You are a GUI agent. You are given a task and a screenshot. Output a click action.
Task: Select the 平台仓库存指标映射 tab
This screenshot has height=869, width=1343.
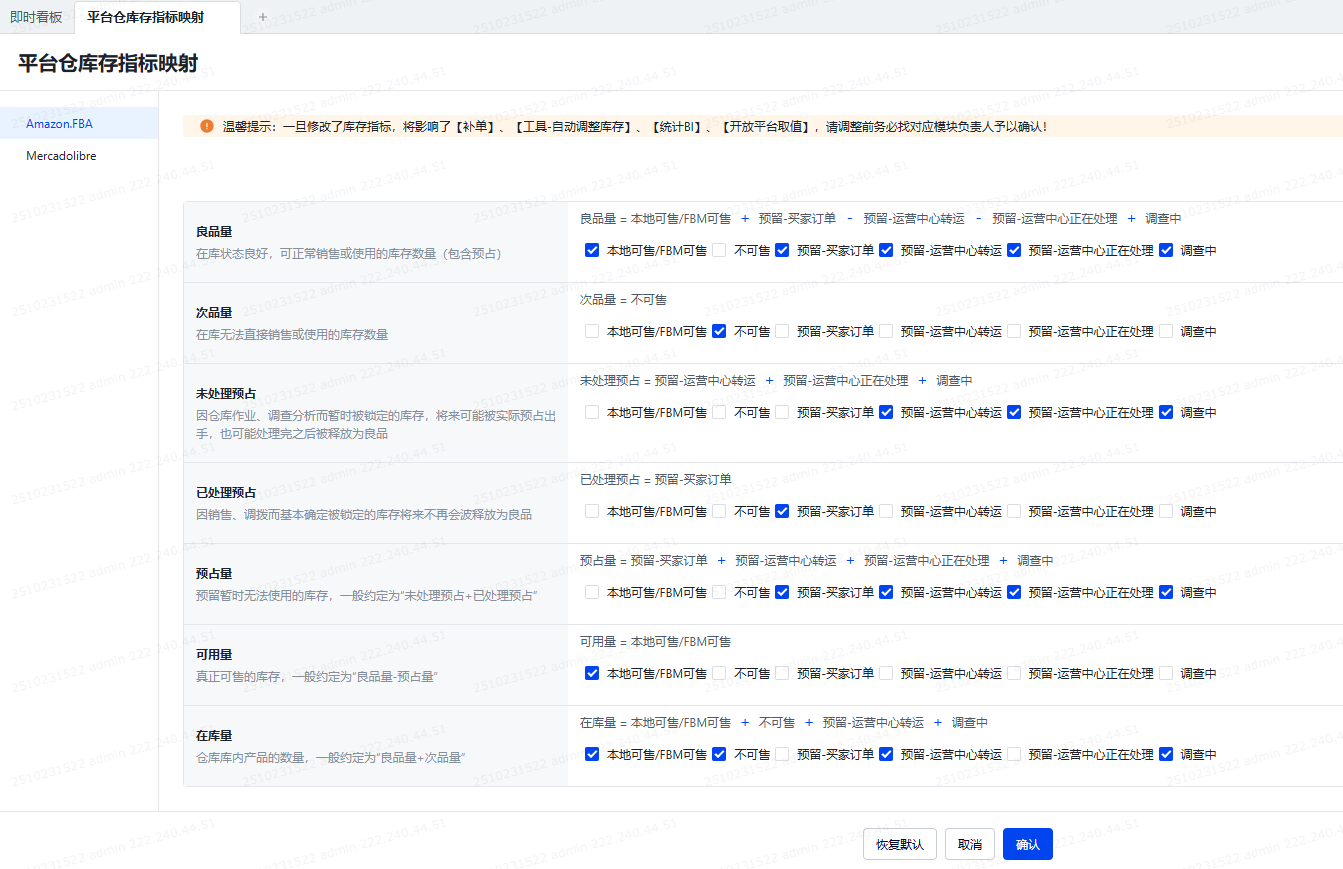point(145,17)
